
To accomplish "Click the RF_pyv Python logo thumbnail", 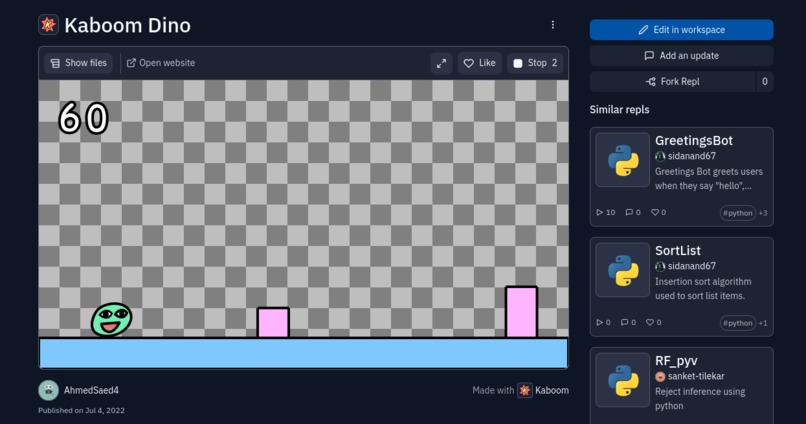I will click(622, 380).
